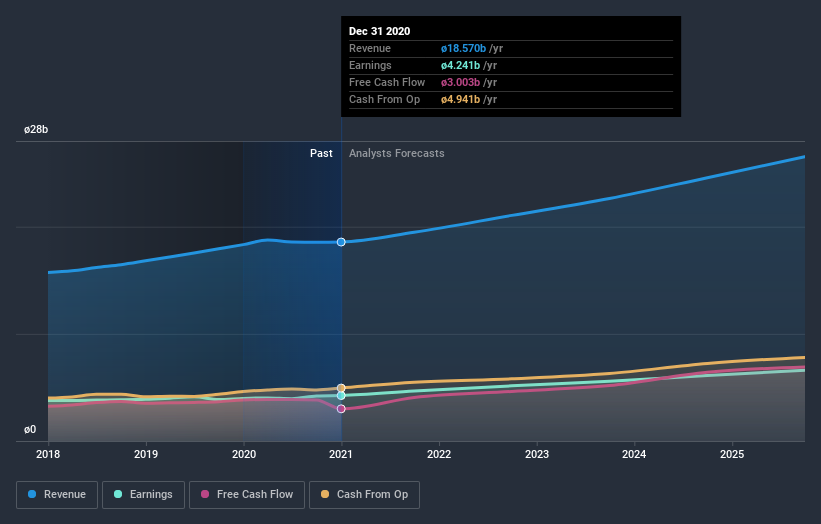The width and height of the screenshot is (821, 524).
Task: Toggle the Cash From Op legend button
Action: [364, 495]
